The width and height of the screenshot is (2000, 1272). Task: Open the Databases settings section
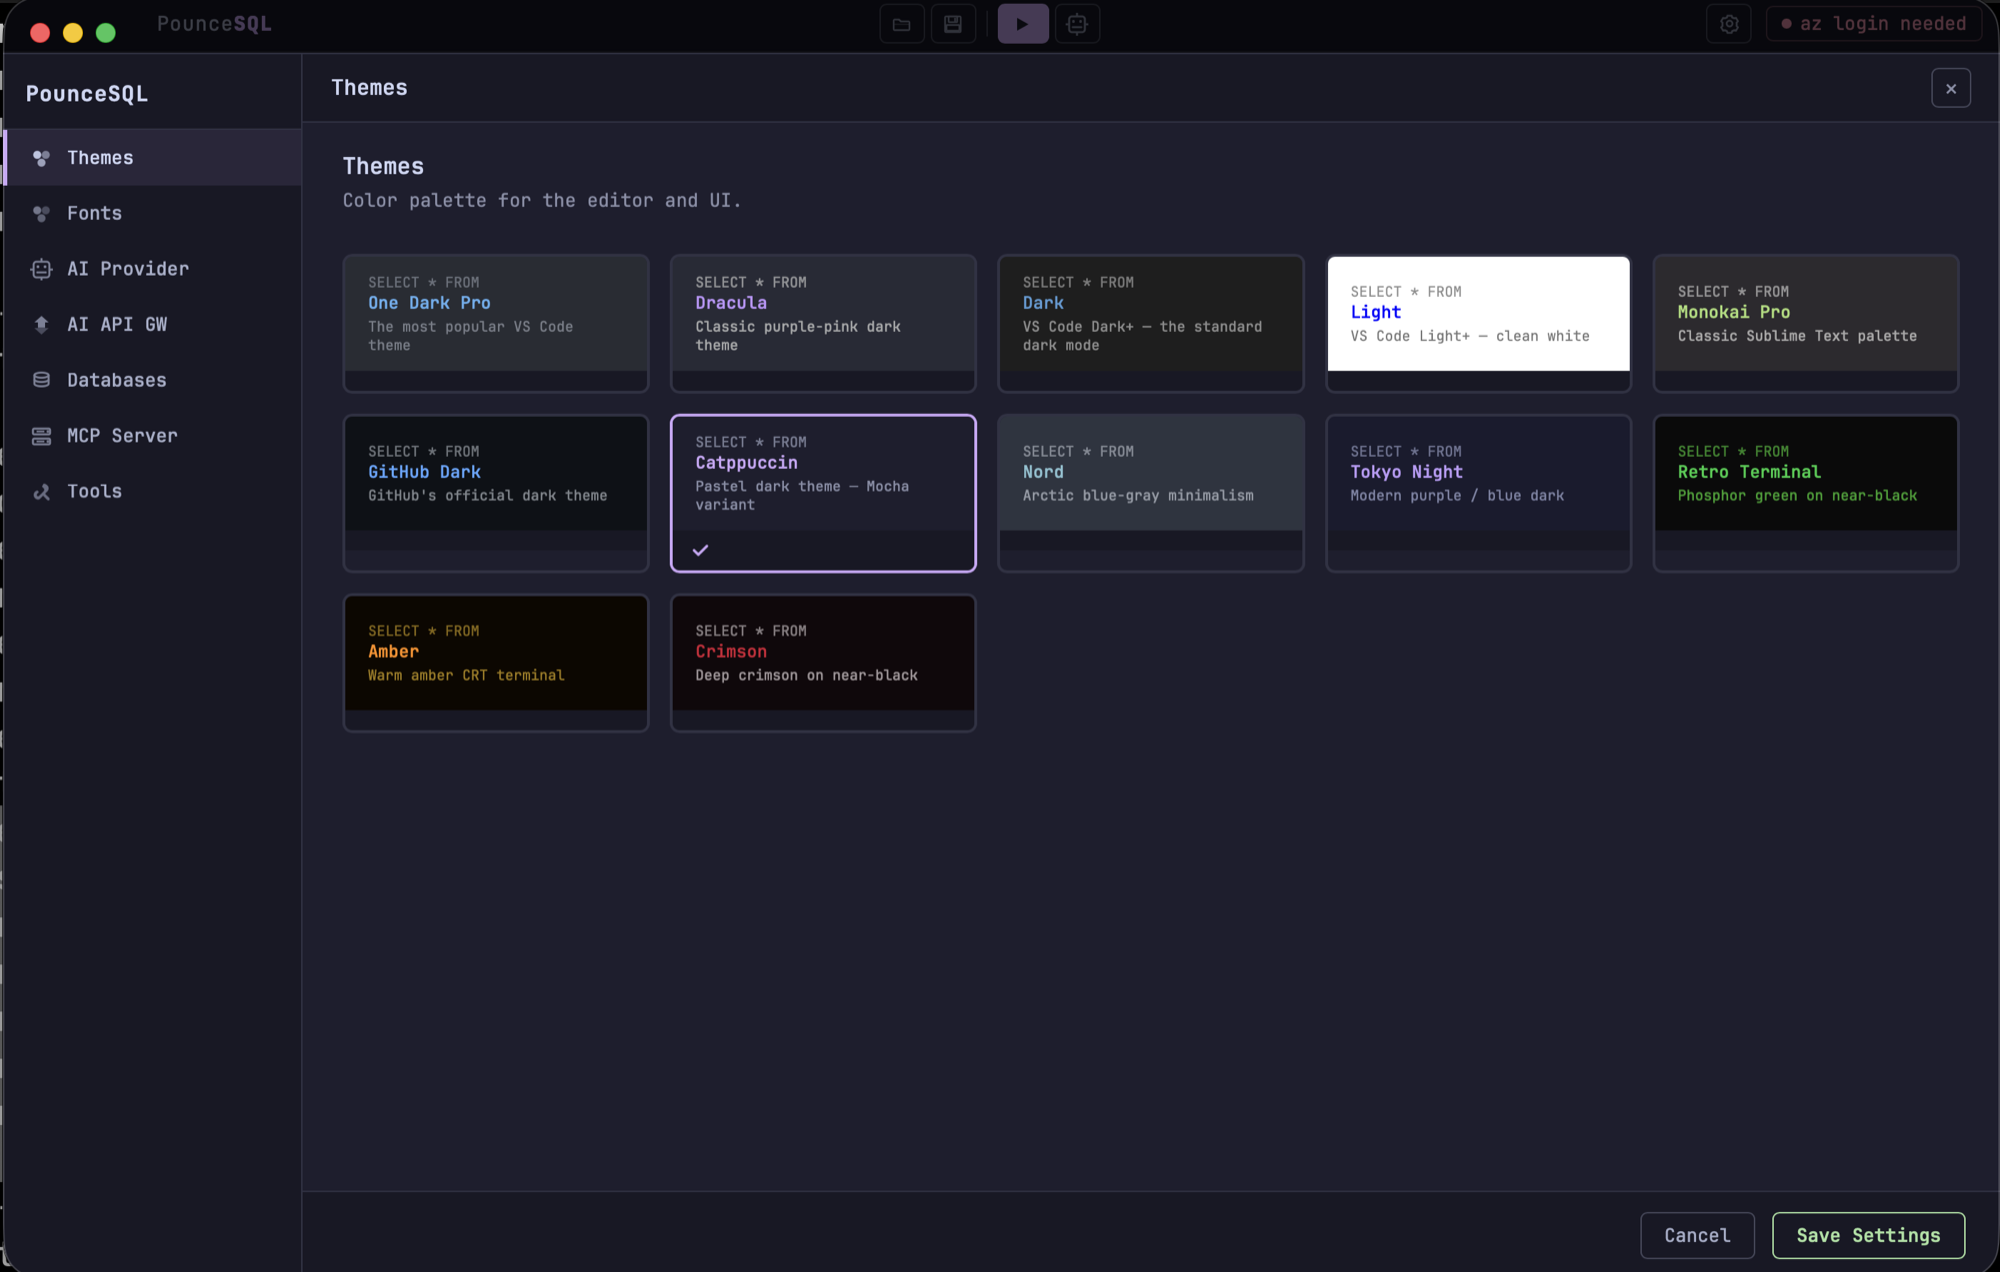[x=153, y=380]
